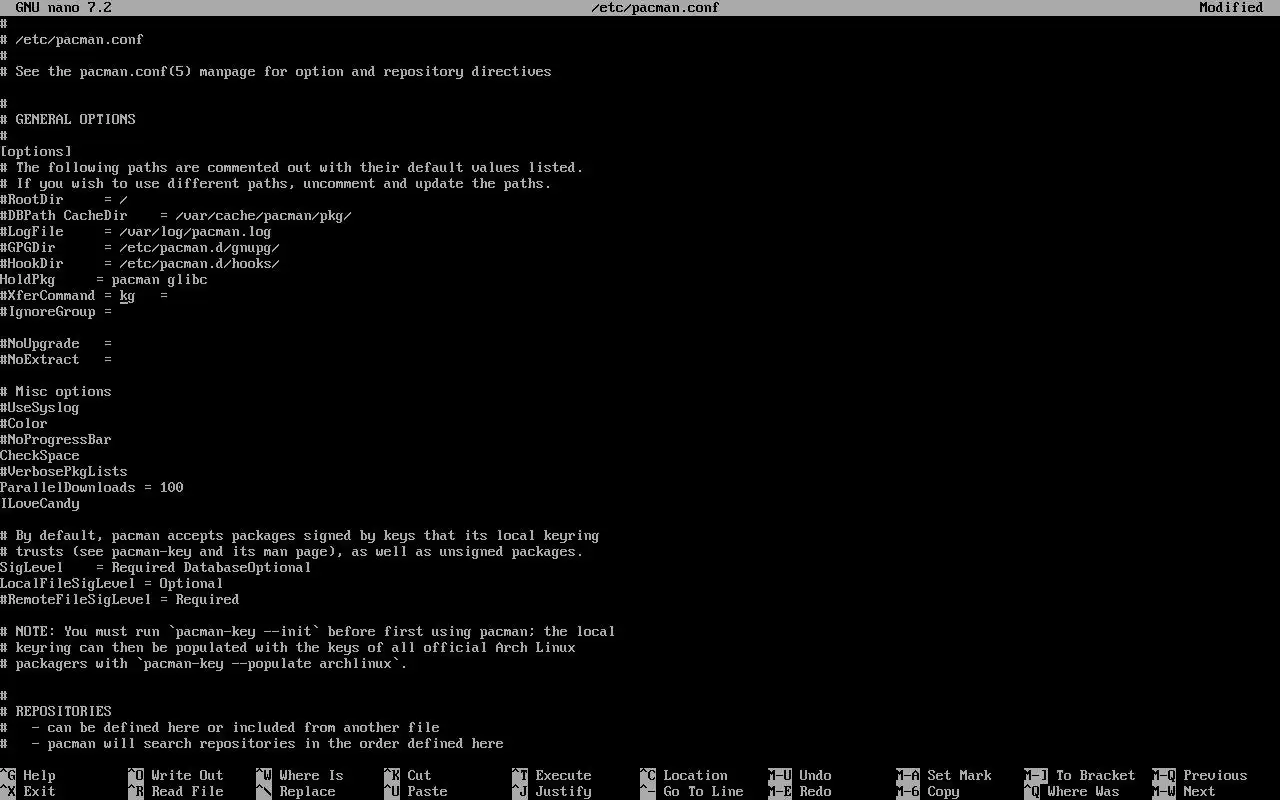The image size is (1280, 800).
Task: Place cursor on the [options] line
Action: pos(36,151)
